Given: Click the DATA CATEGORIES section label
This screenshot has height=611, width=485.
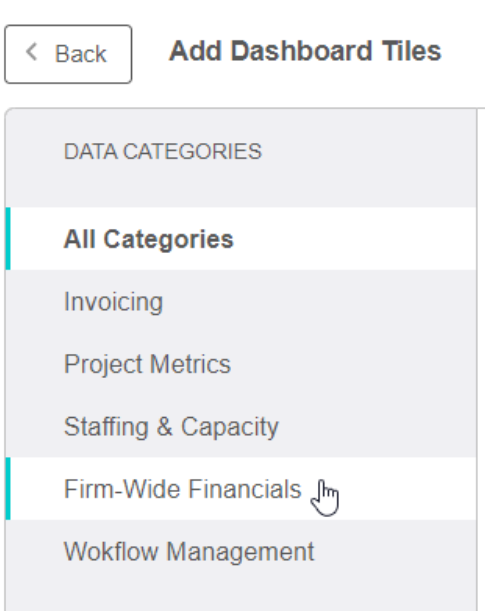Looking at the screenshot, I should coord(162,151).
